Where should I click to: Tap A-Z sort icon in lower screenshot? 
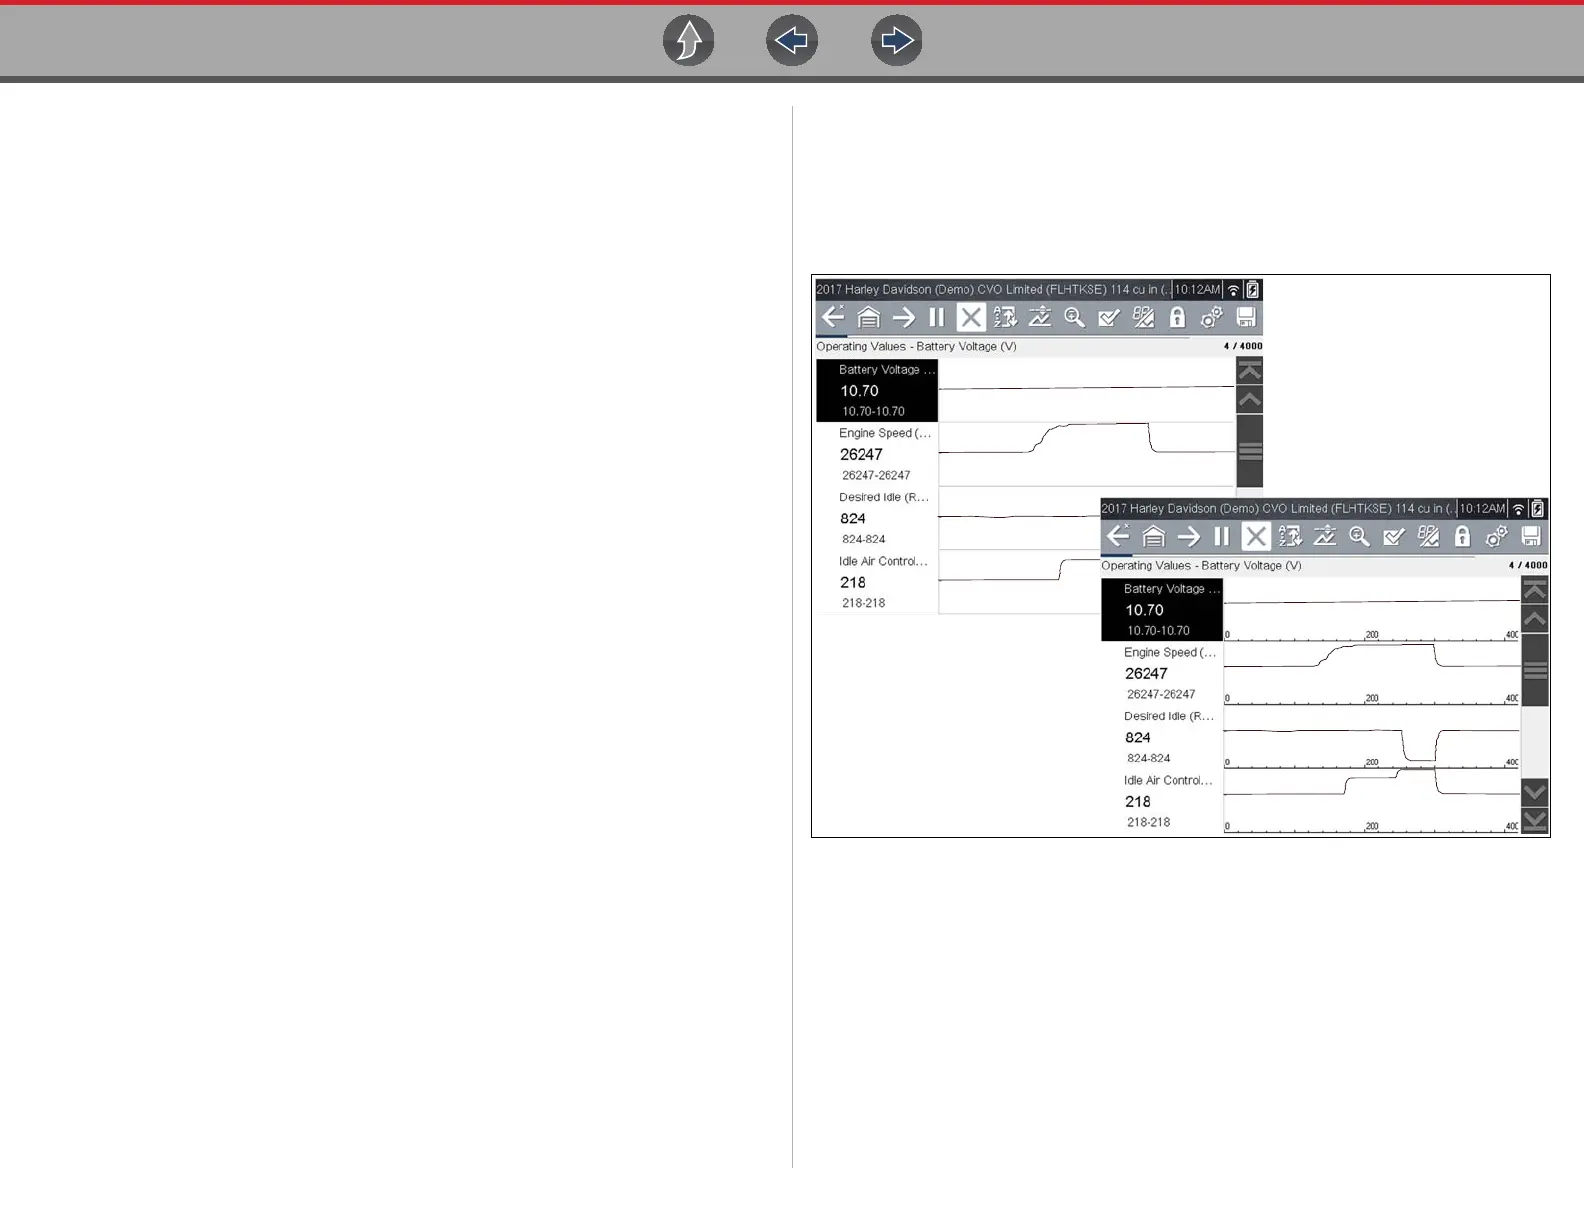(1290, 536)
